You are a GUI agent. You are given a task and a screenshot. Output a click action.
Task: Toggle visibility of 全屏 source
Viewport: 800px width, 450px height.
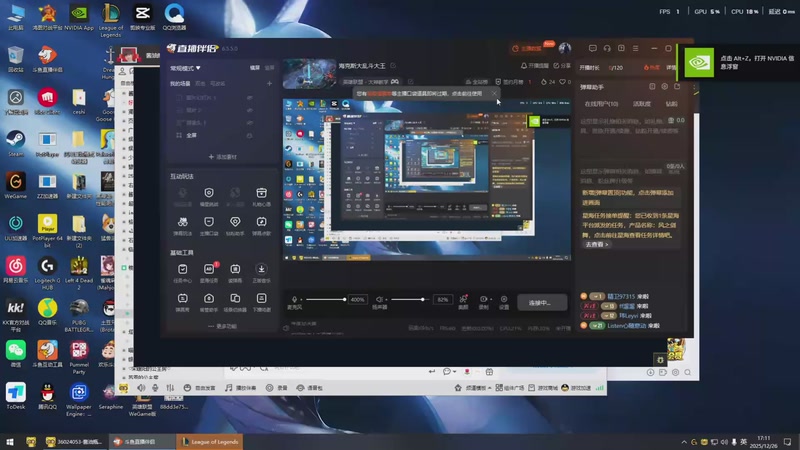coord(249,135)
